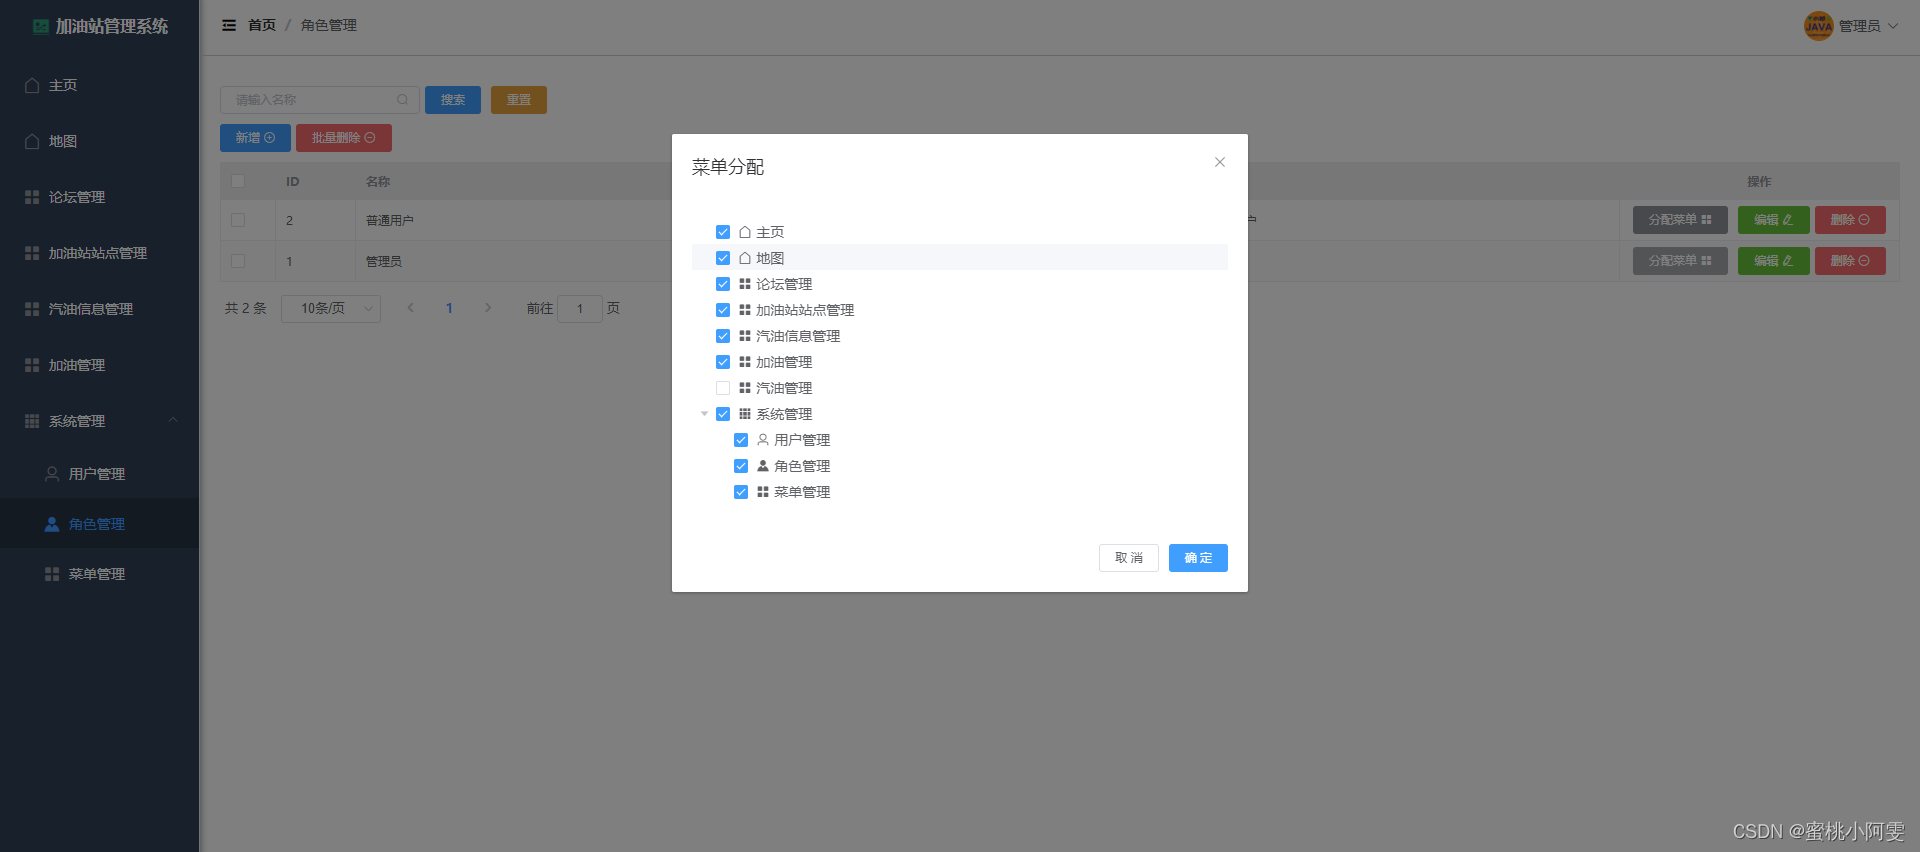The width and height of the screenshot is (1920, 852).
Task: Click the grid icon beside 汽油管理 in dialog tree
Action: tap(745, 388)
